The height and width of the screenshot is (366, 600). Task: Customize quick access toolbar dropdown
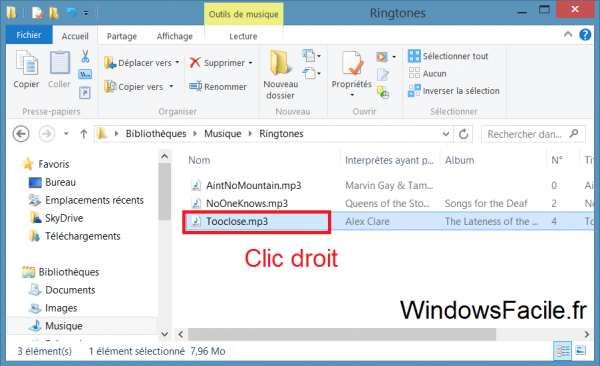click(x=86, y=13)
